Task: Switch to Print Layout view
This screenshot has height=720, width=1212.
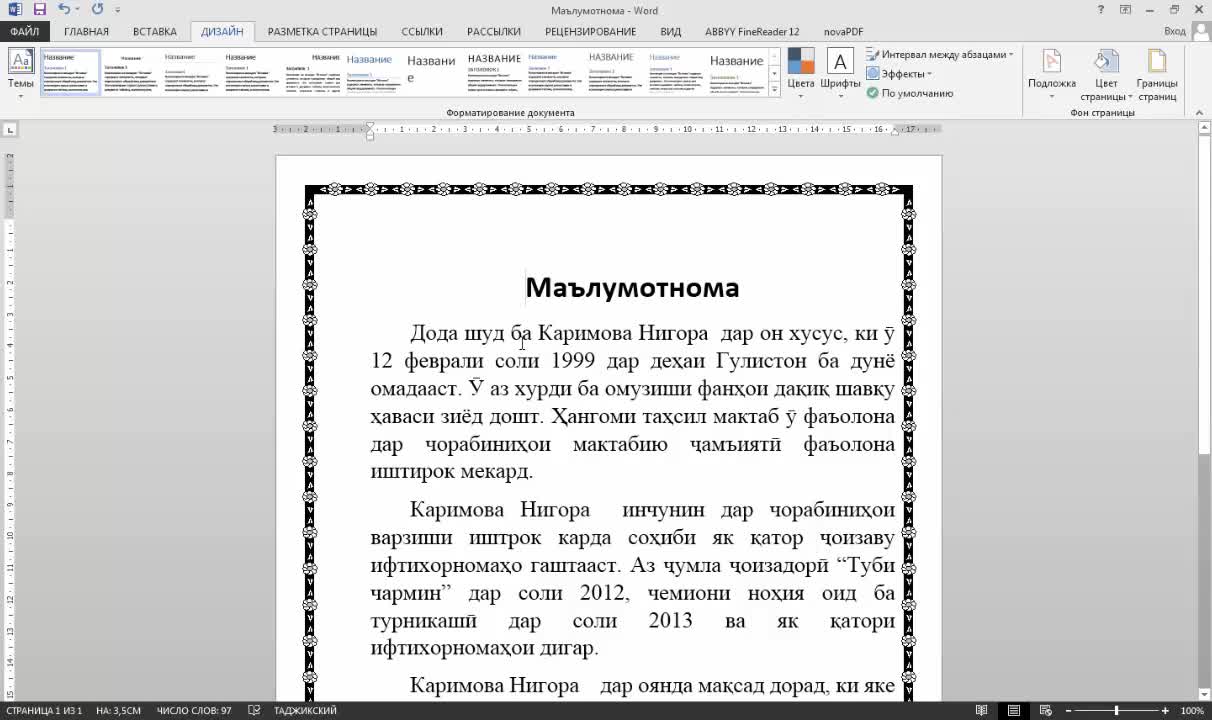Action: click(1013, 711)
